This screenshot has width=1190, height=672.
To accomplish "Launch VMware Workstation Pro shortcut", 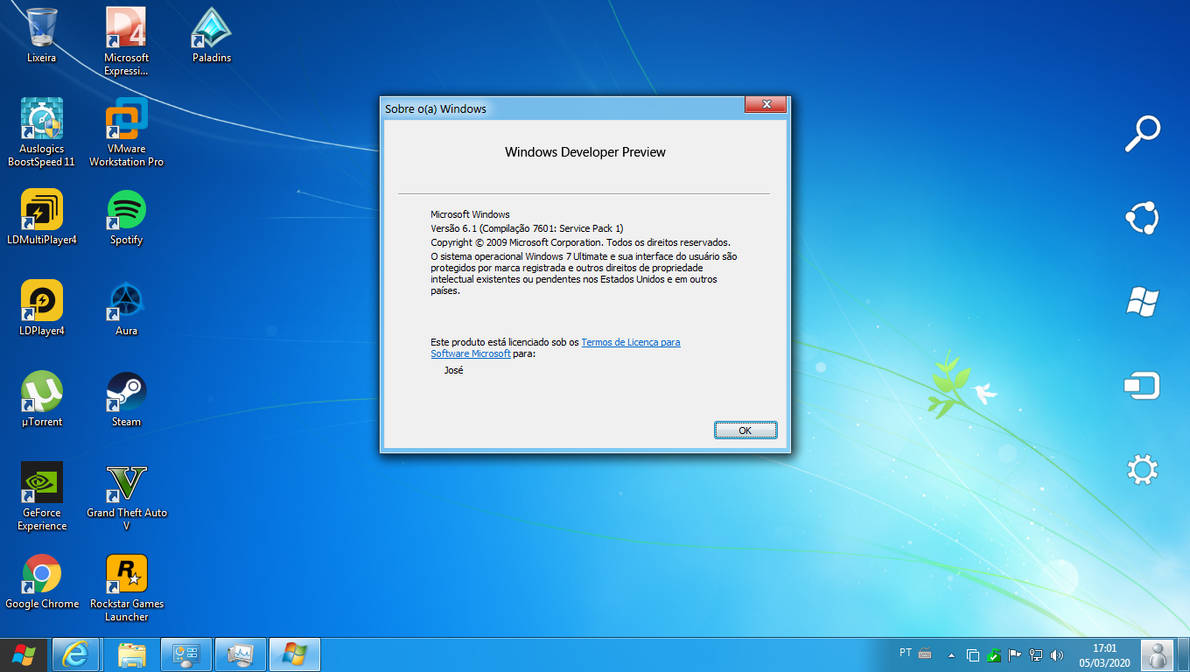I will [126, 132].
